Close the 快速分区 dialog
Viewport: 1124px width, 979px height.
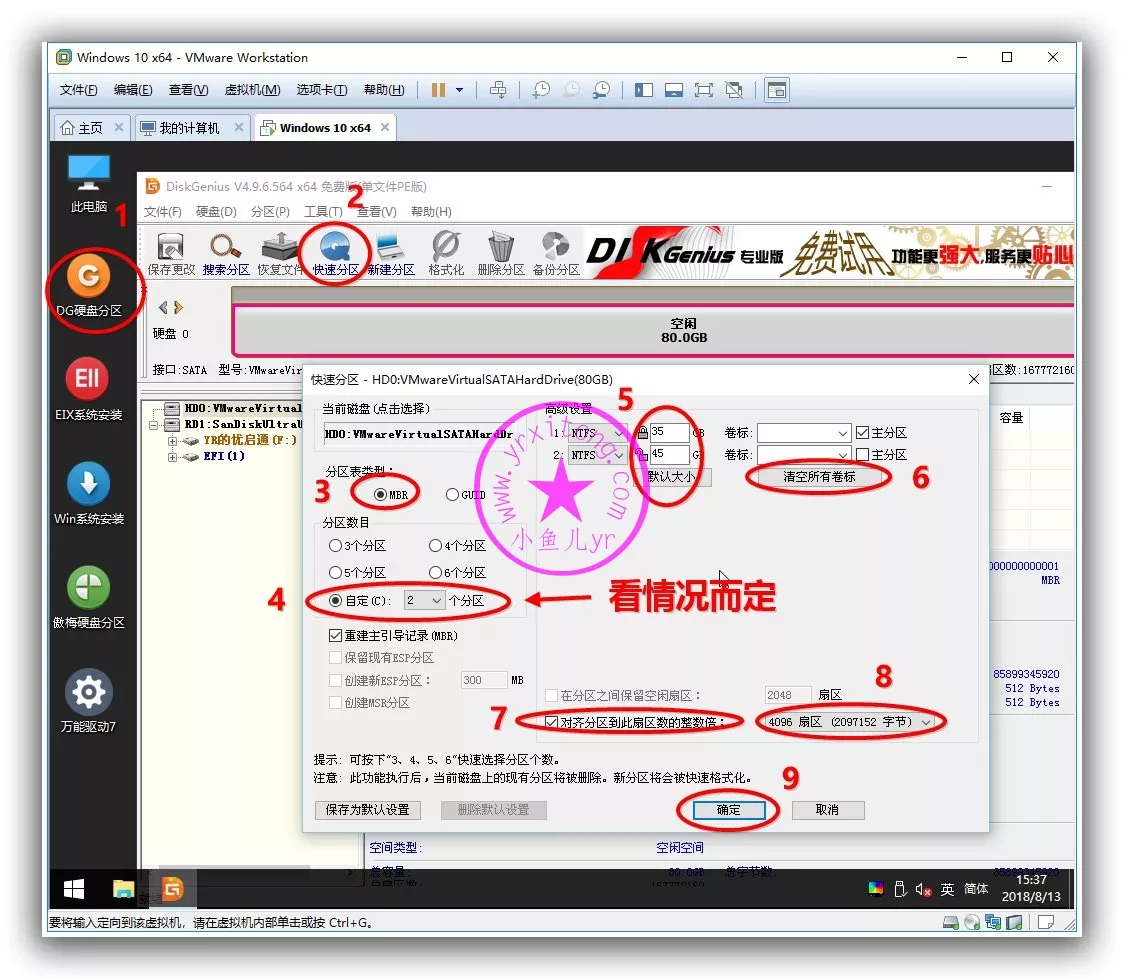point(973,379)
